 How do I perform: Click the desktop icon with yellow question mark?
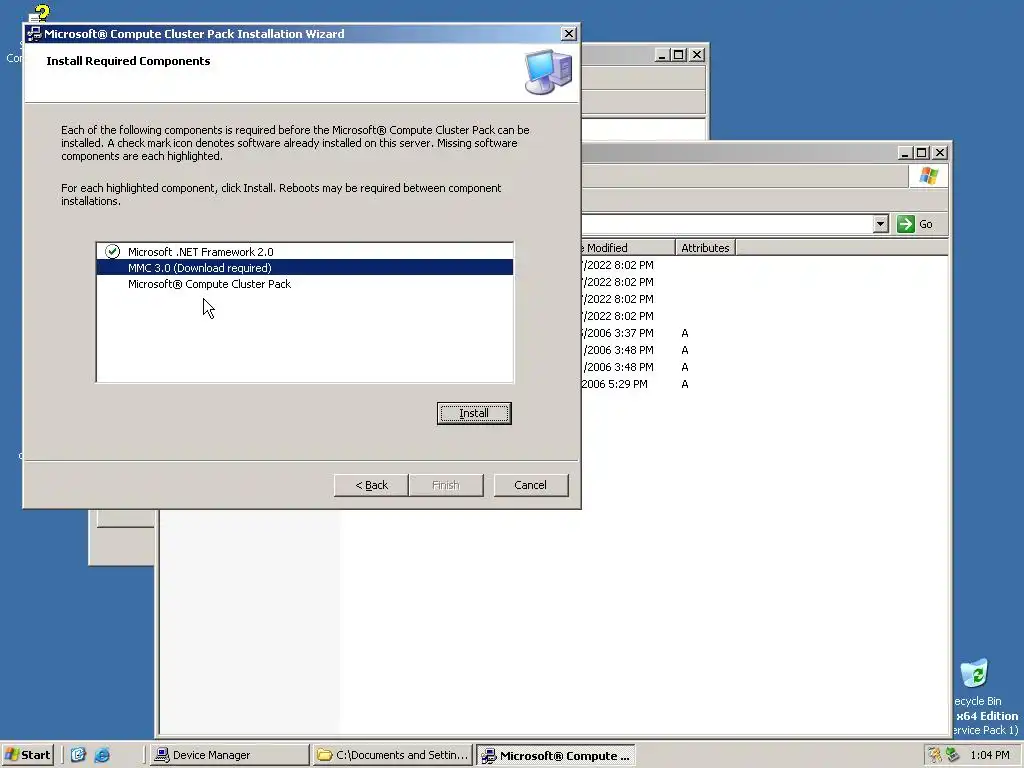coord(38,14)
